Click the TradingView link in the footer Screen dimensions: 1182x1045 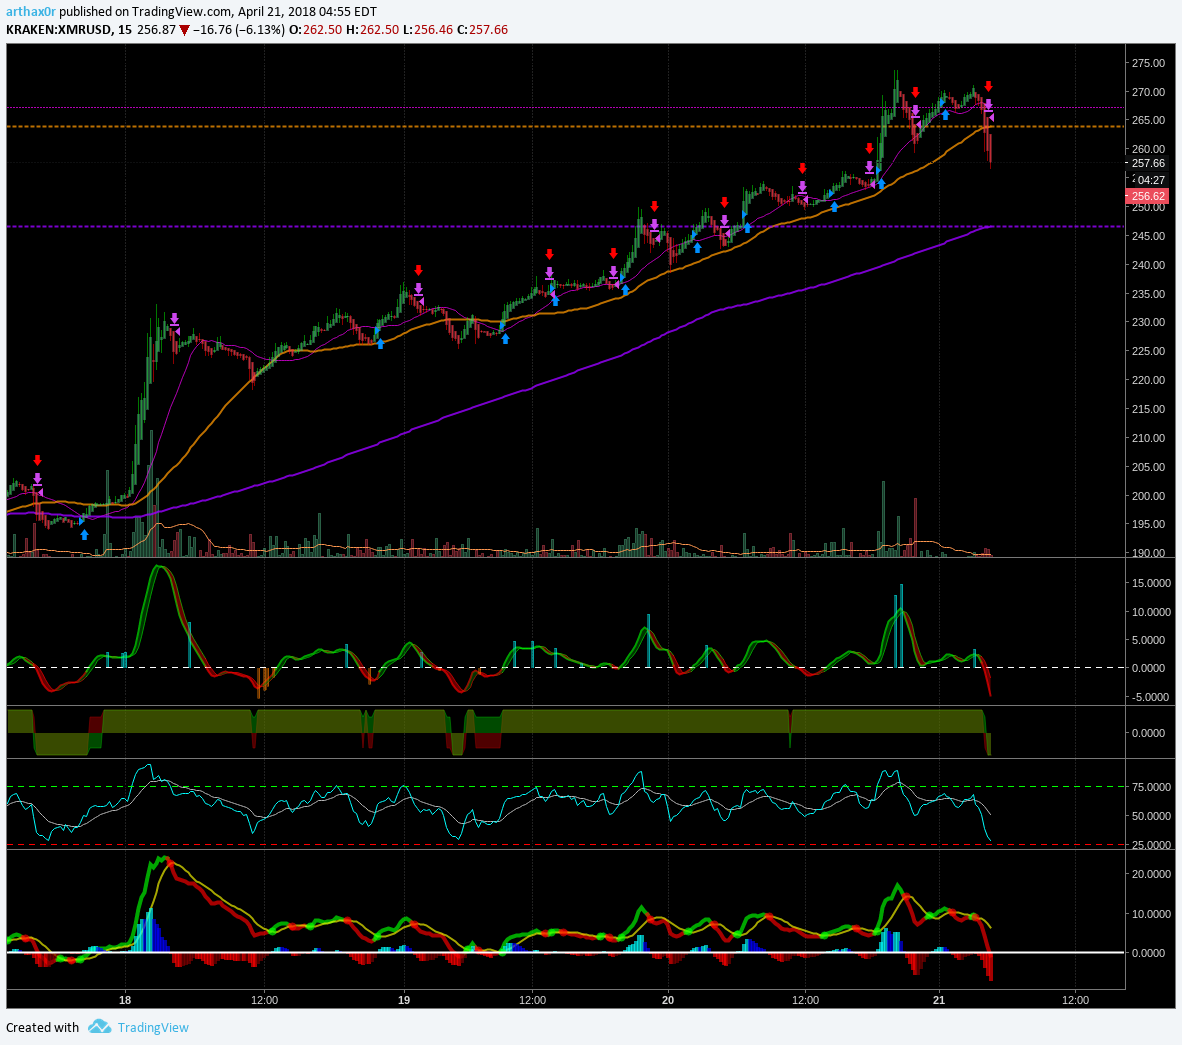coord(153,1028)
